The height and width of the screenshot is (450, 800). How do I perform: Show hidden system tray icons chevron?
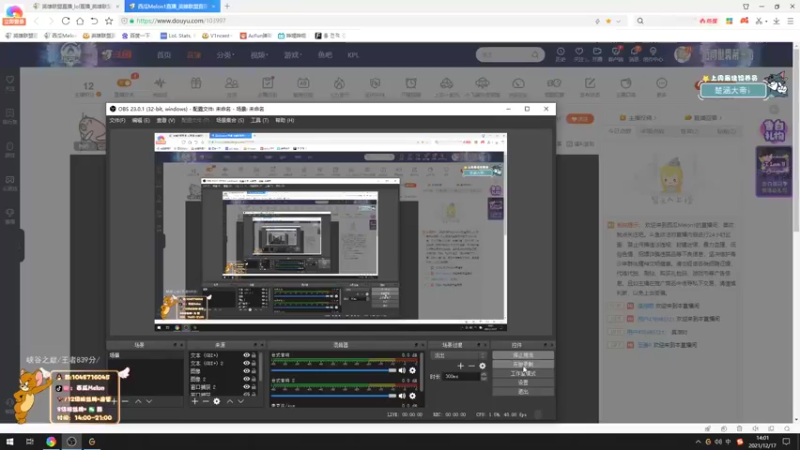point(697,442)
